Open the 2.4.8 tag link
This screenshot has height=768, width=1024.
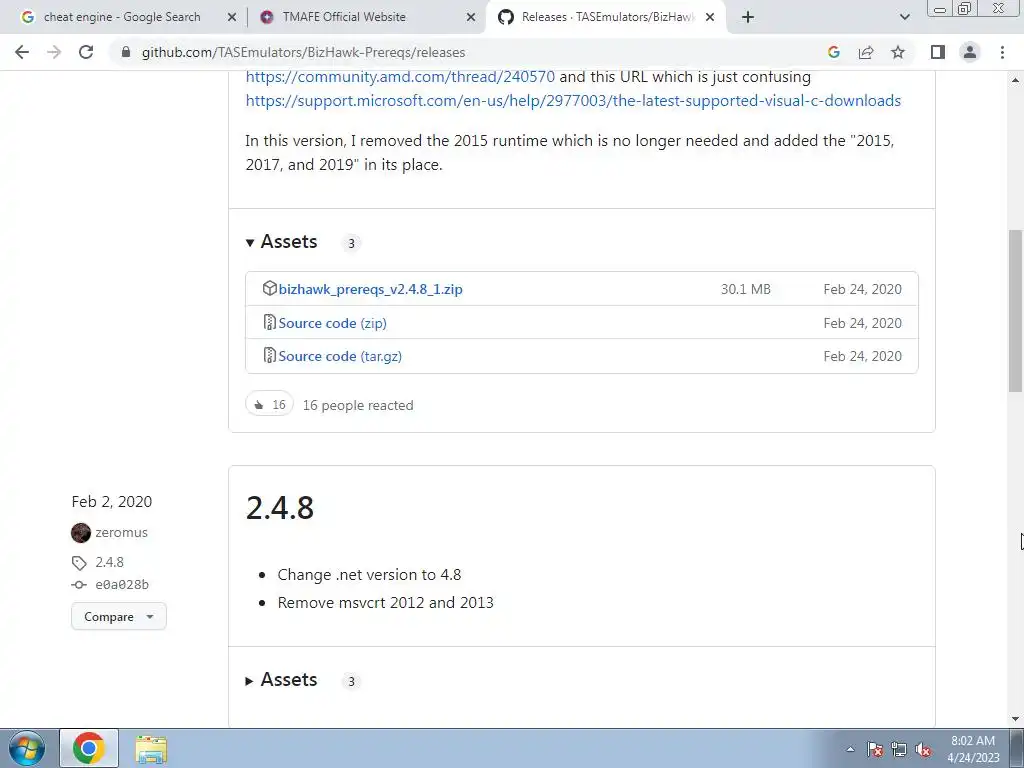109,562
